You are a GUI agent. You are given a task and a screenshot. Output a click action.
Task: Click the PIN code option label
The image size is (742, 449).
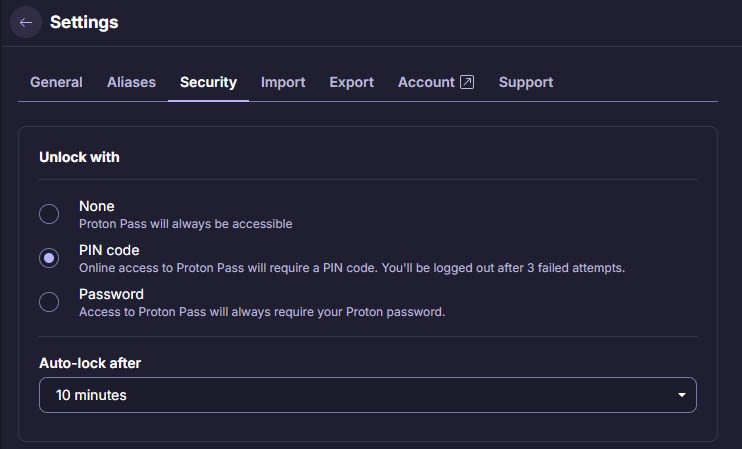click(109, 250)
